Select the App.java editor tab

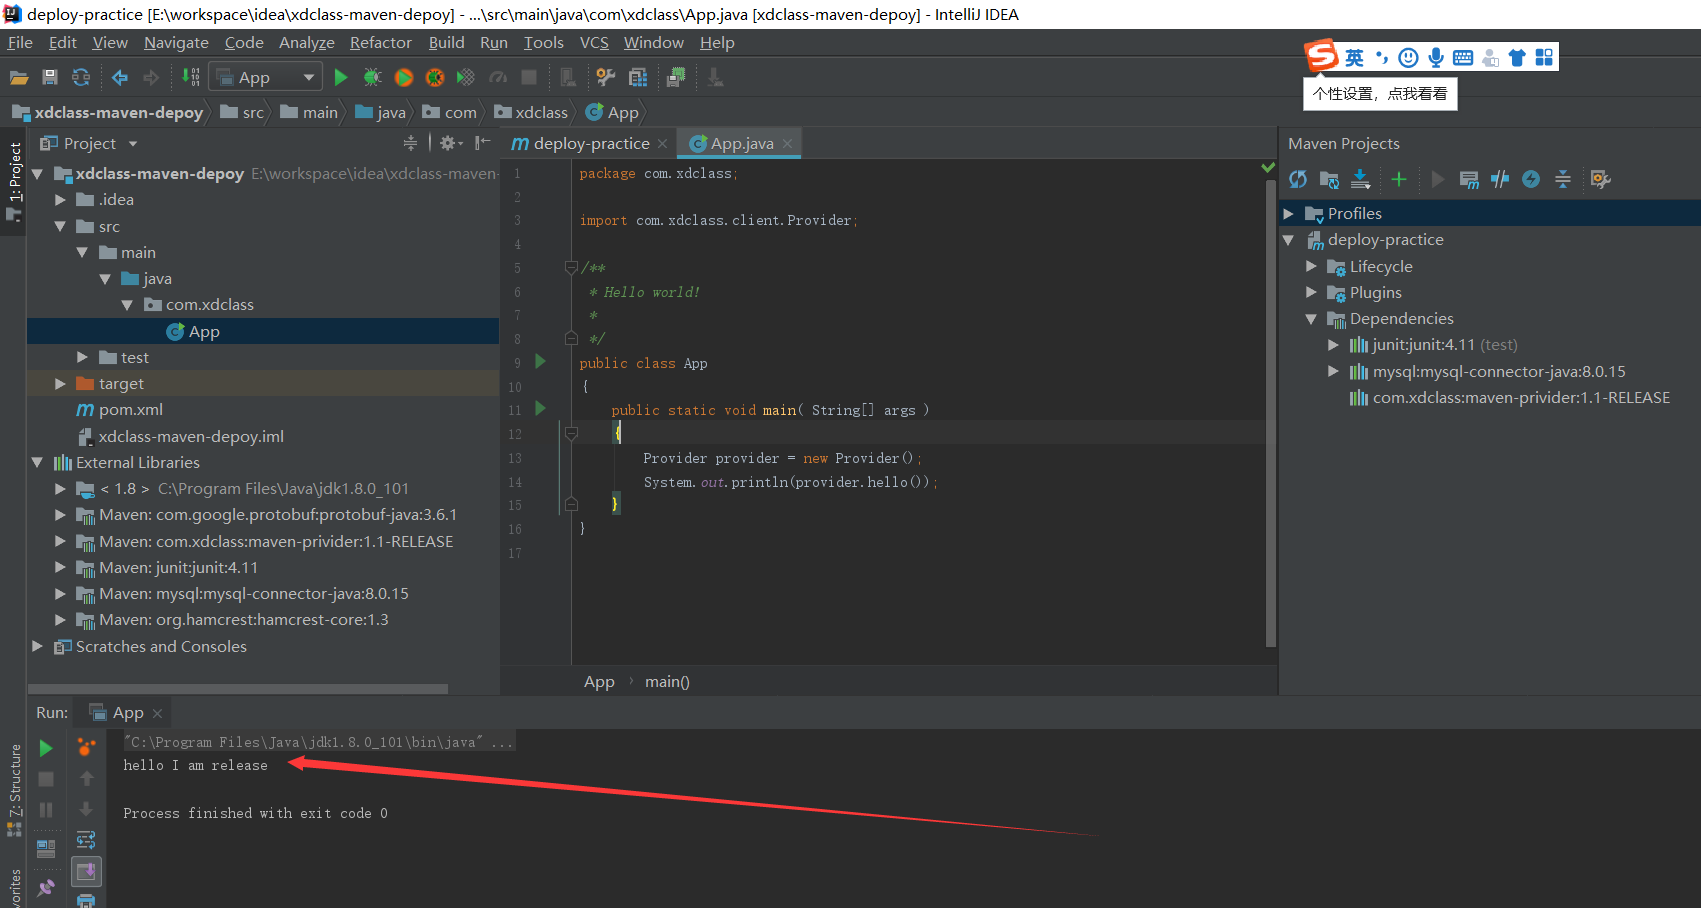coord(740,143)
